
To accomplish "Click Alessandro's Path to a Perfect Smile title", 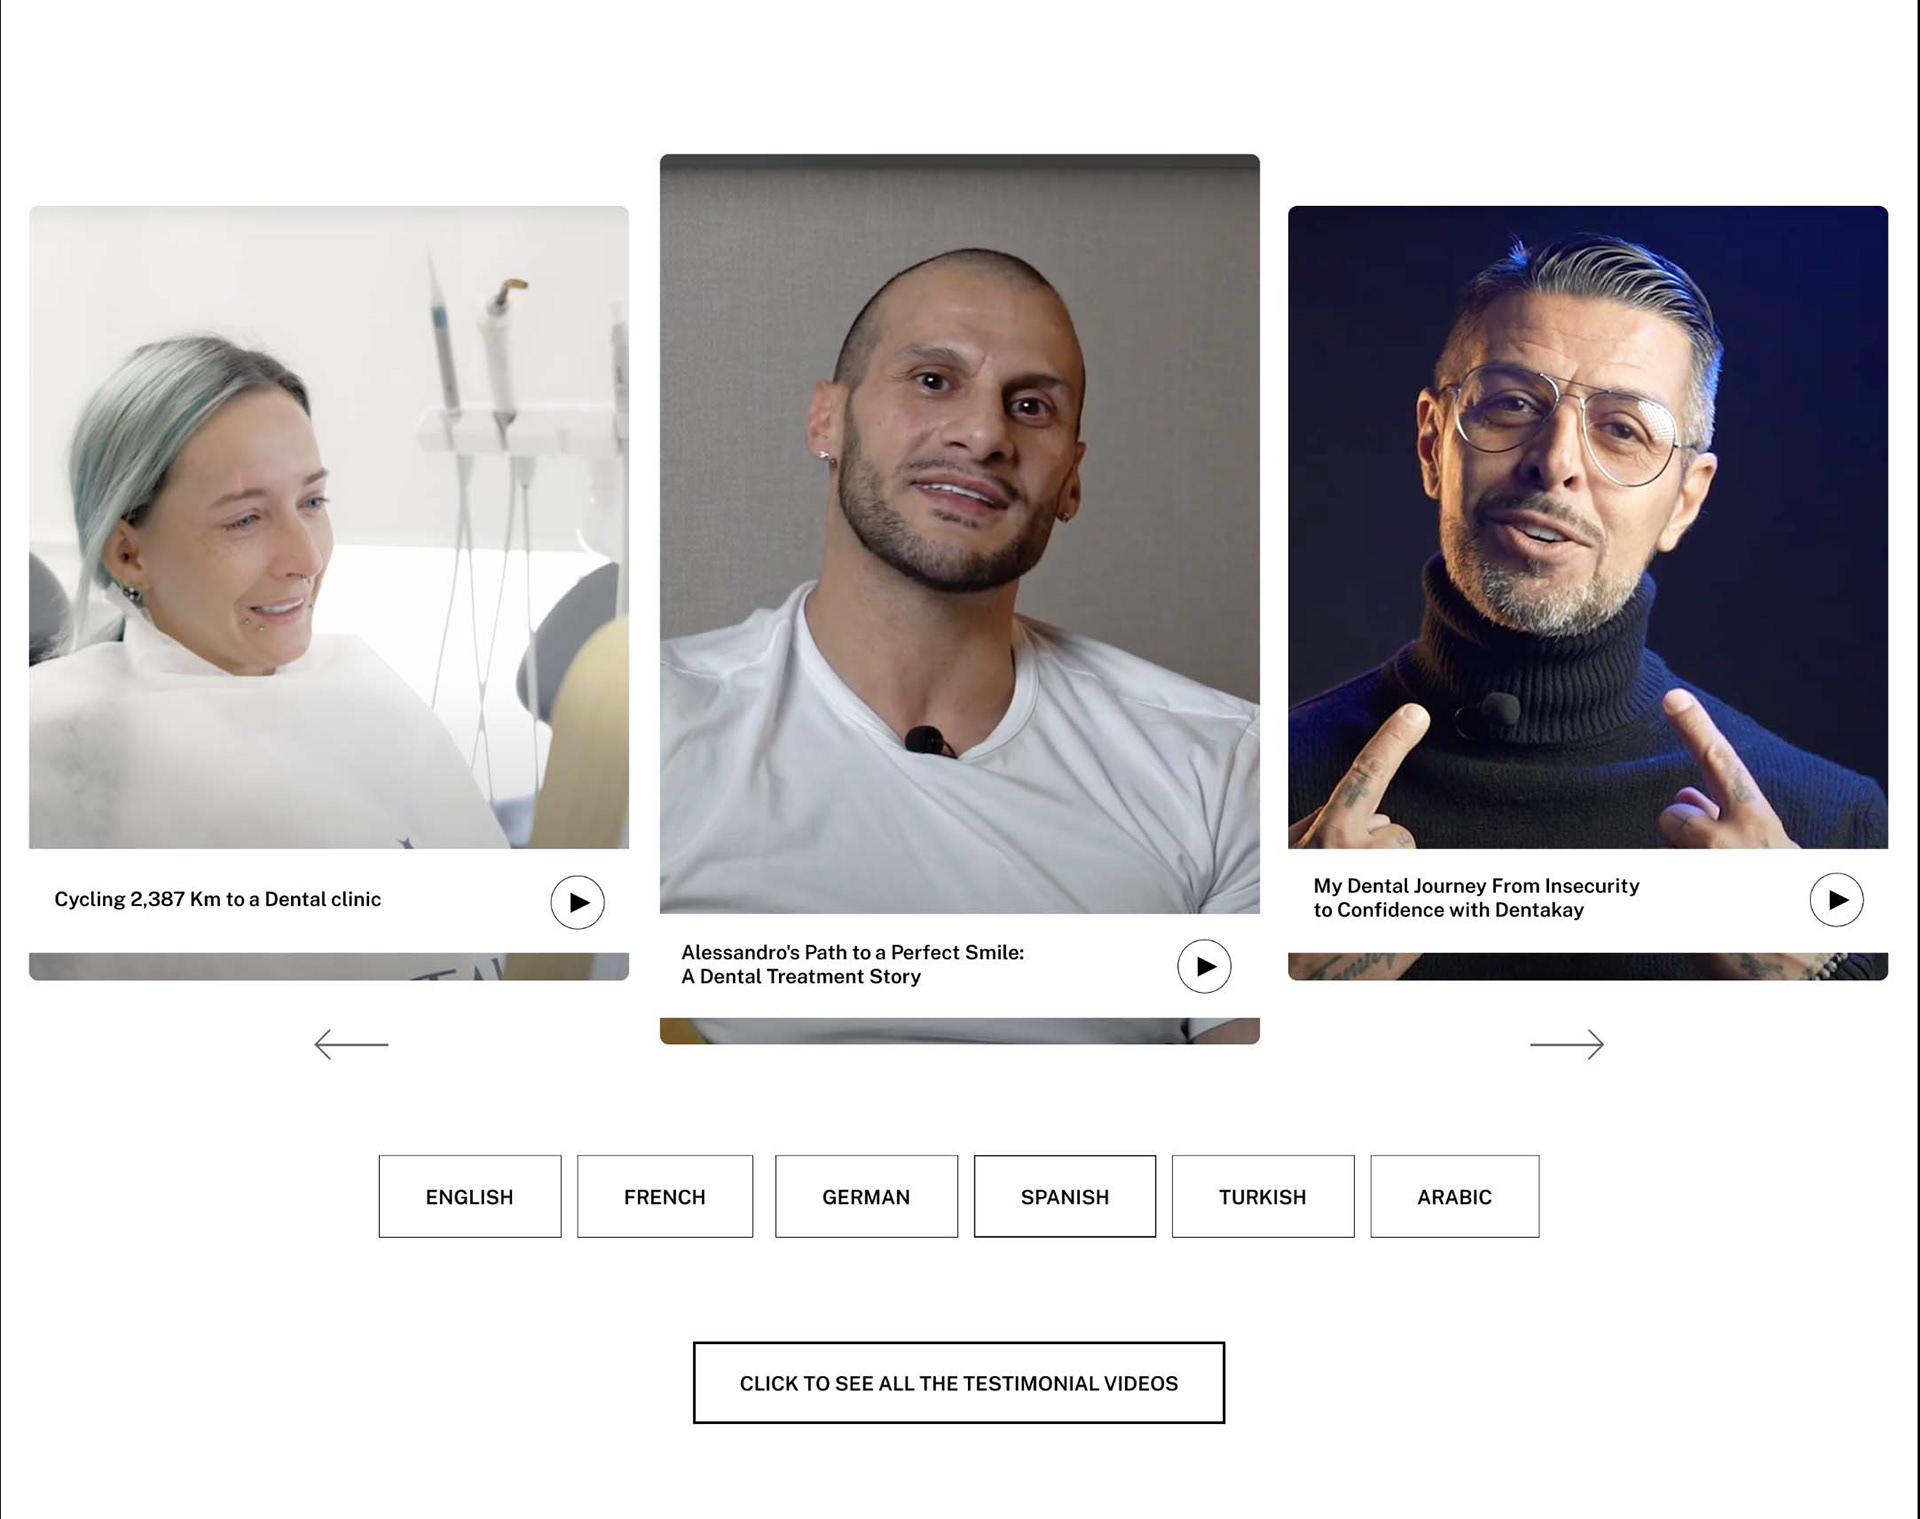I will coord(853,964).
